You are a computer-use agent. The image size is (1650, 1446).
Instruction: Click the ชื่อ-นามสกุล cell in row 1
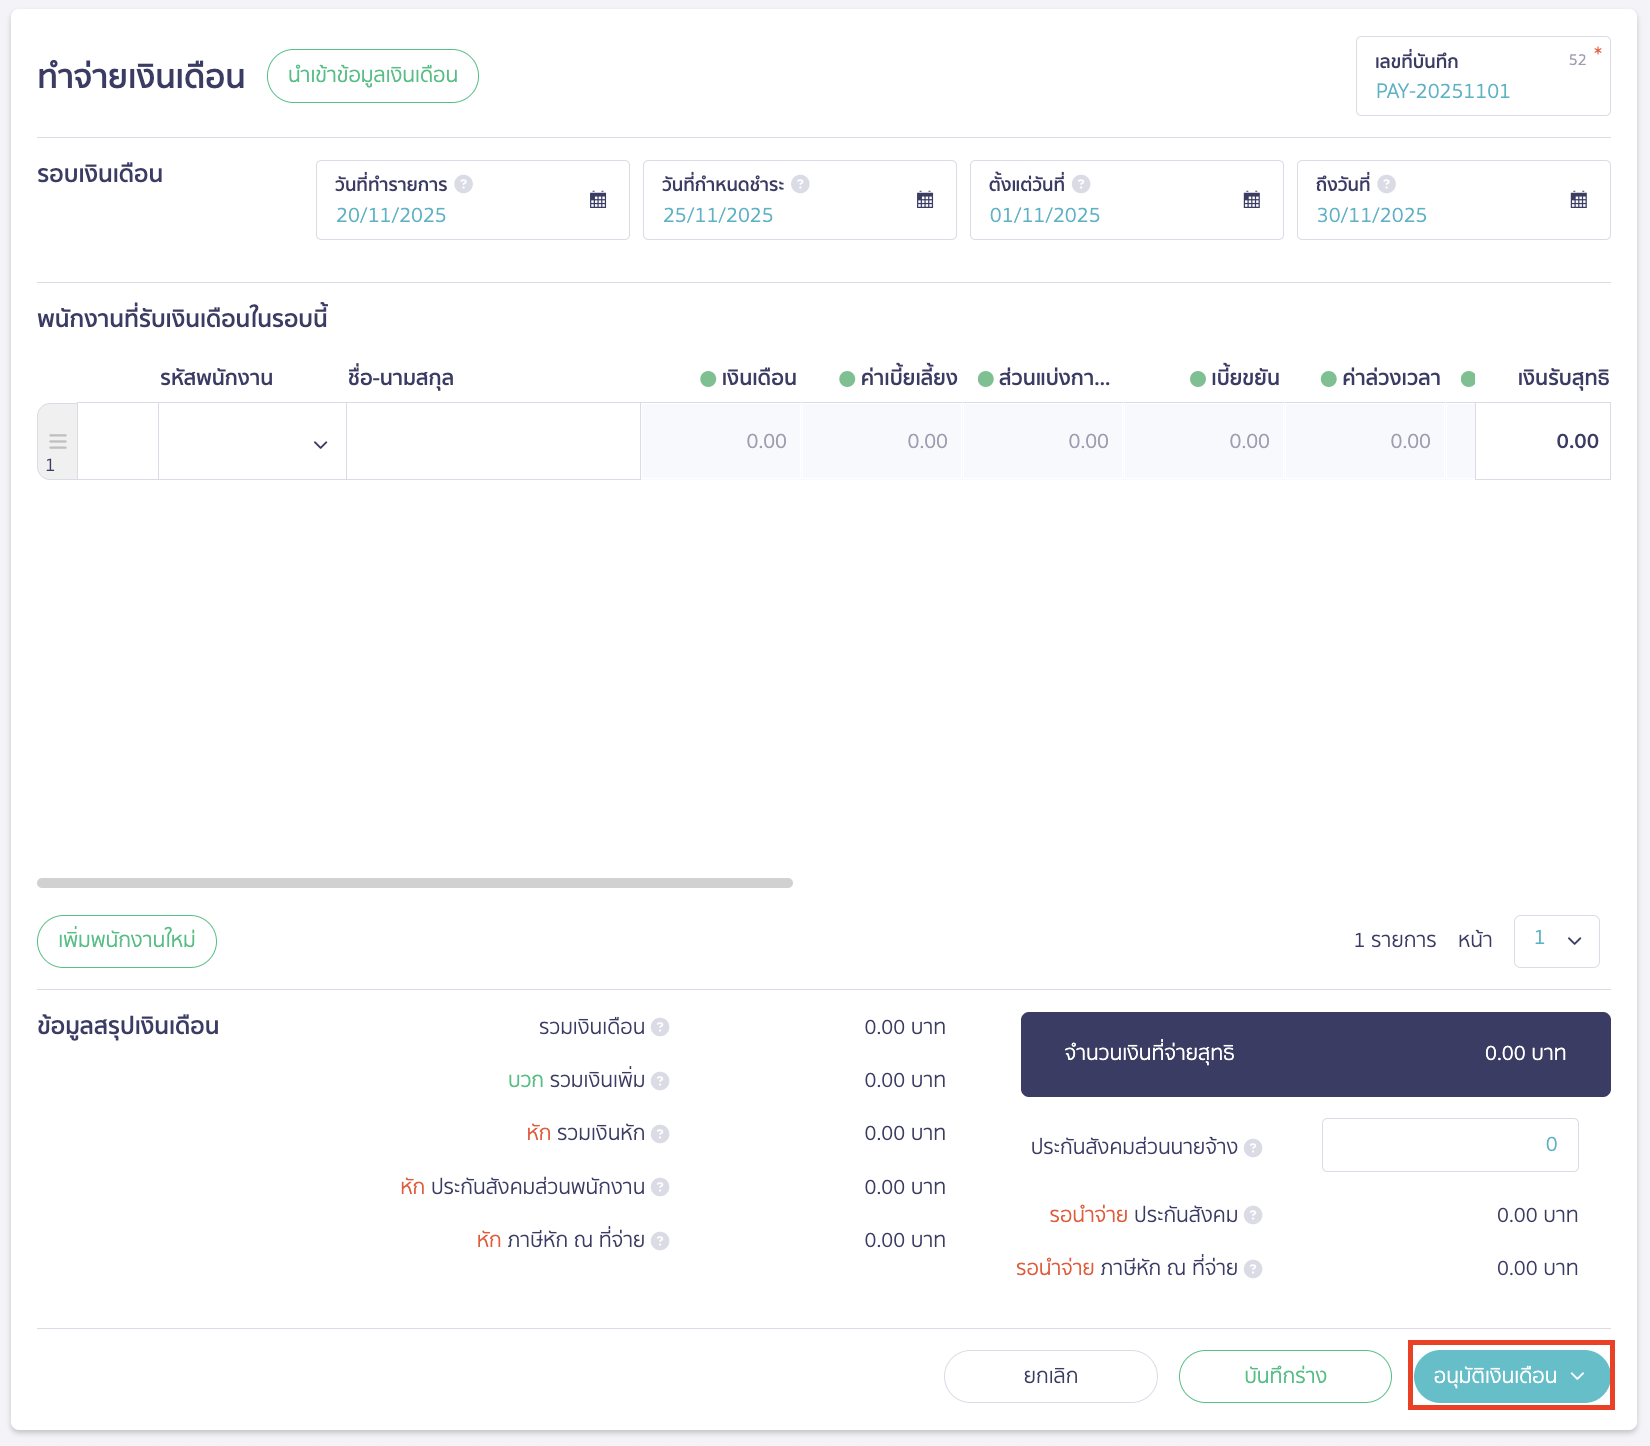pyautogui.click(x=493, y=441)
